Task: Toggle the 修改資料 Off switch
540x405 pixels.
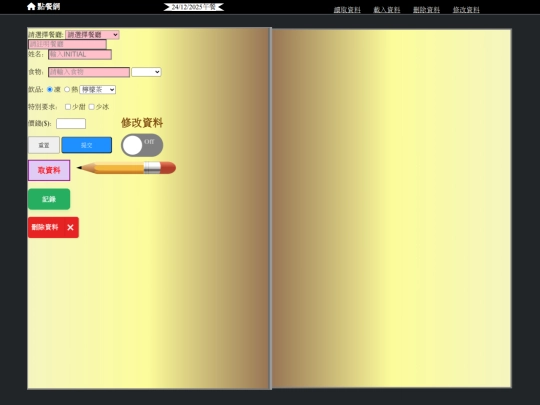Action: click(x=142, y=145)
